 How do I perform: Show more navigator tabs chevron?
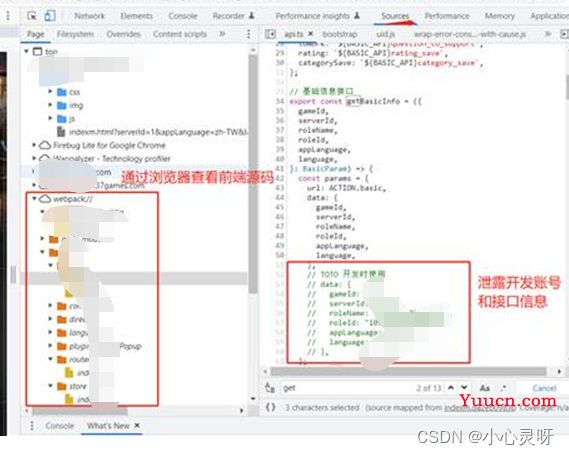coord(222,34)
